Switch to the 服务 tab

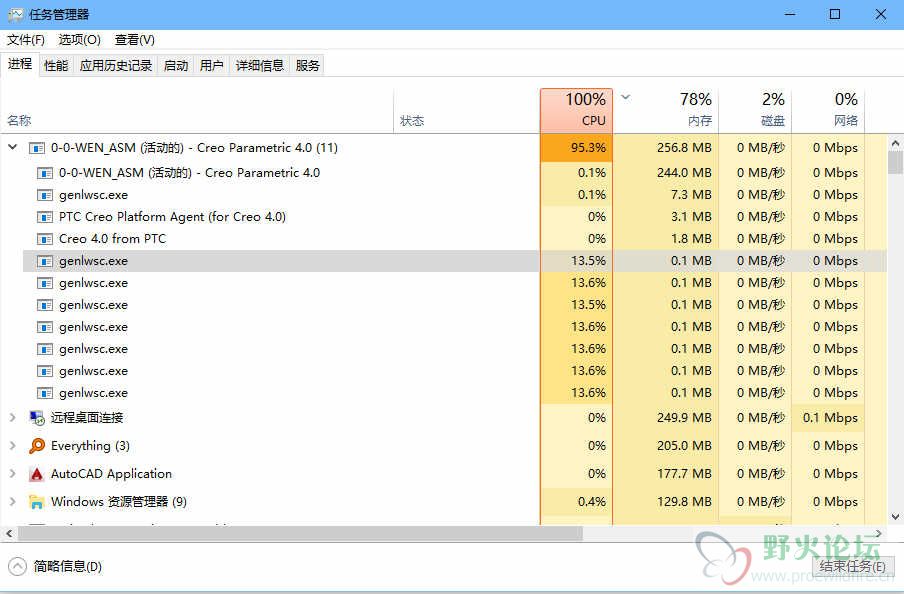coord(307,66)
